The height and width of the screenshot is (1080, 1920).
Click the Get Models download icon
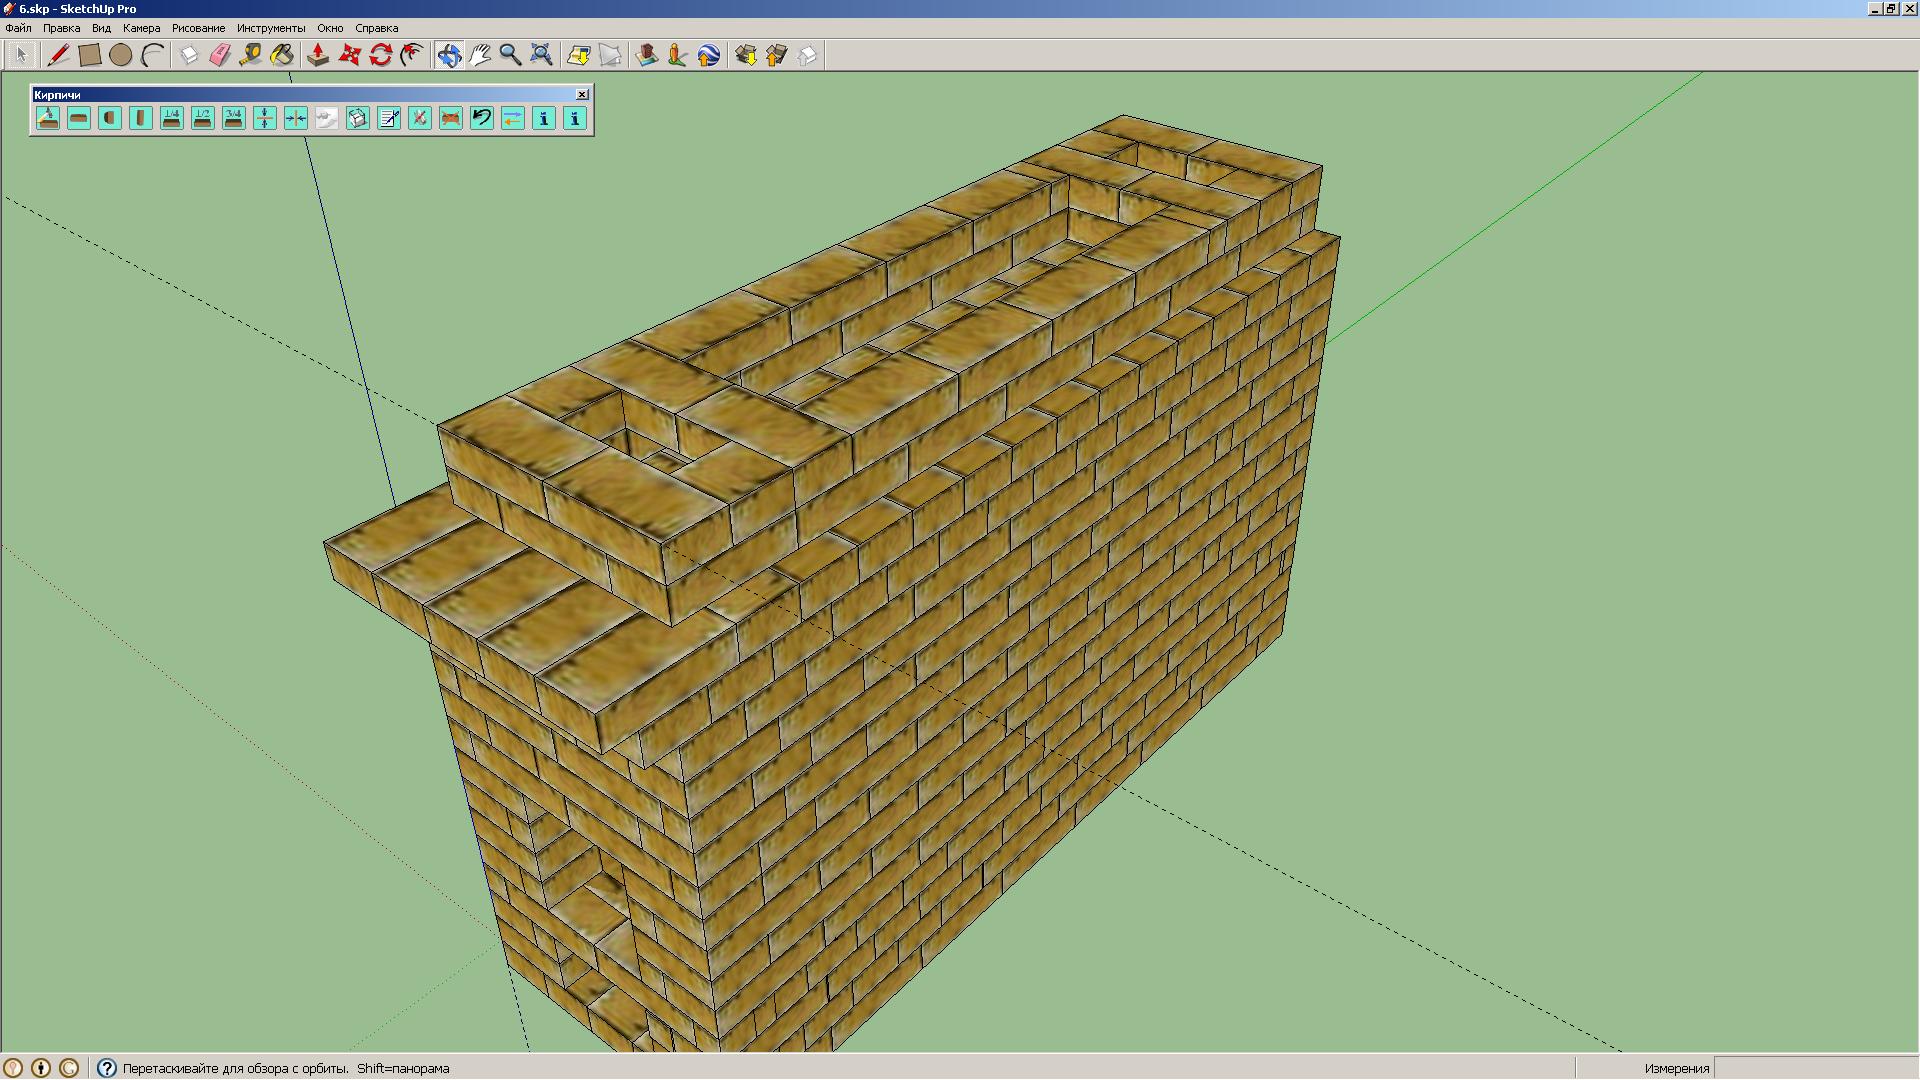(746, 55)
